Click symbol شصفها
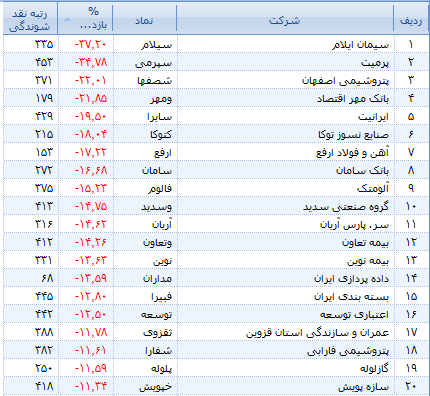 tap(155, 81)
